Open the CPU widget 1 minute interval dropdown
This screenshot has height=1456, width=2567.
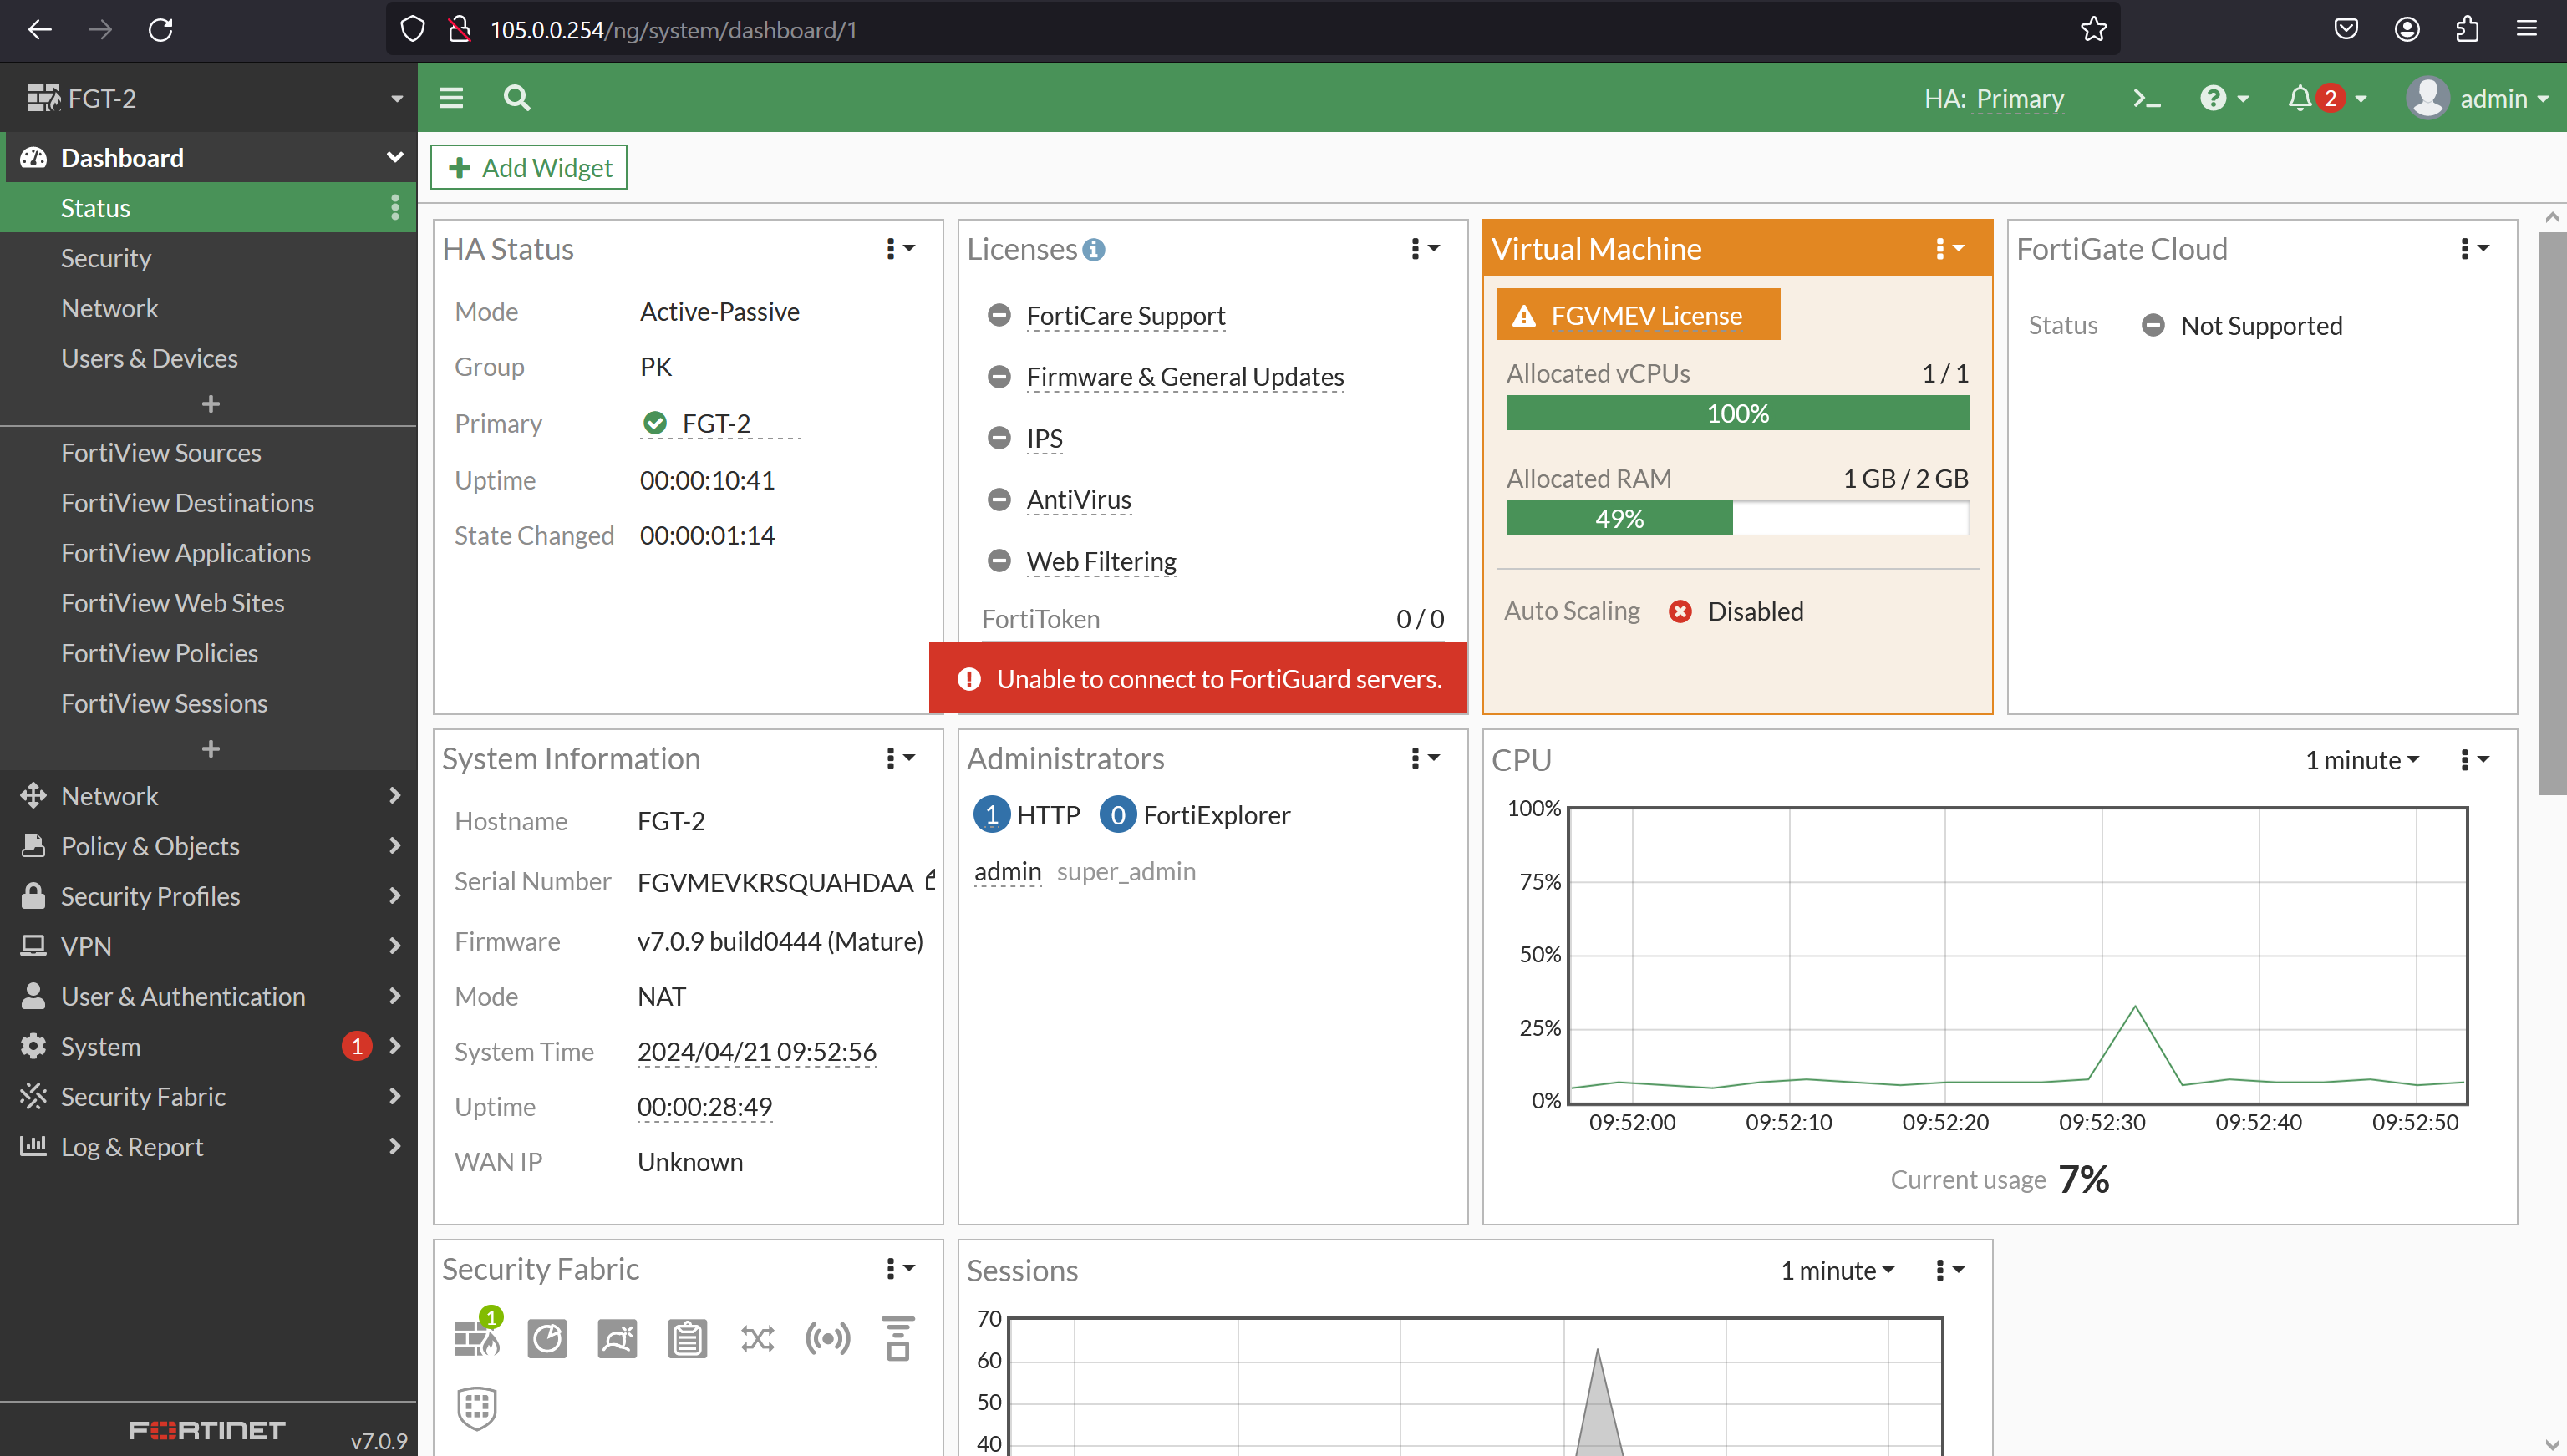click(2360, 760)
